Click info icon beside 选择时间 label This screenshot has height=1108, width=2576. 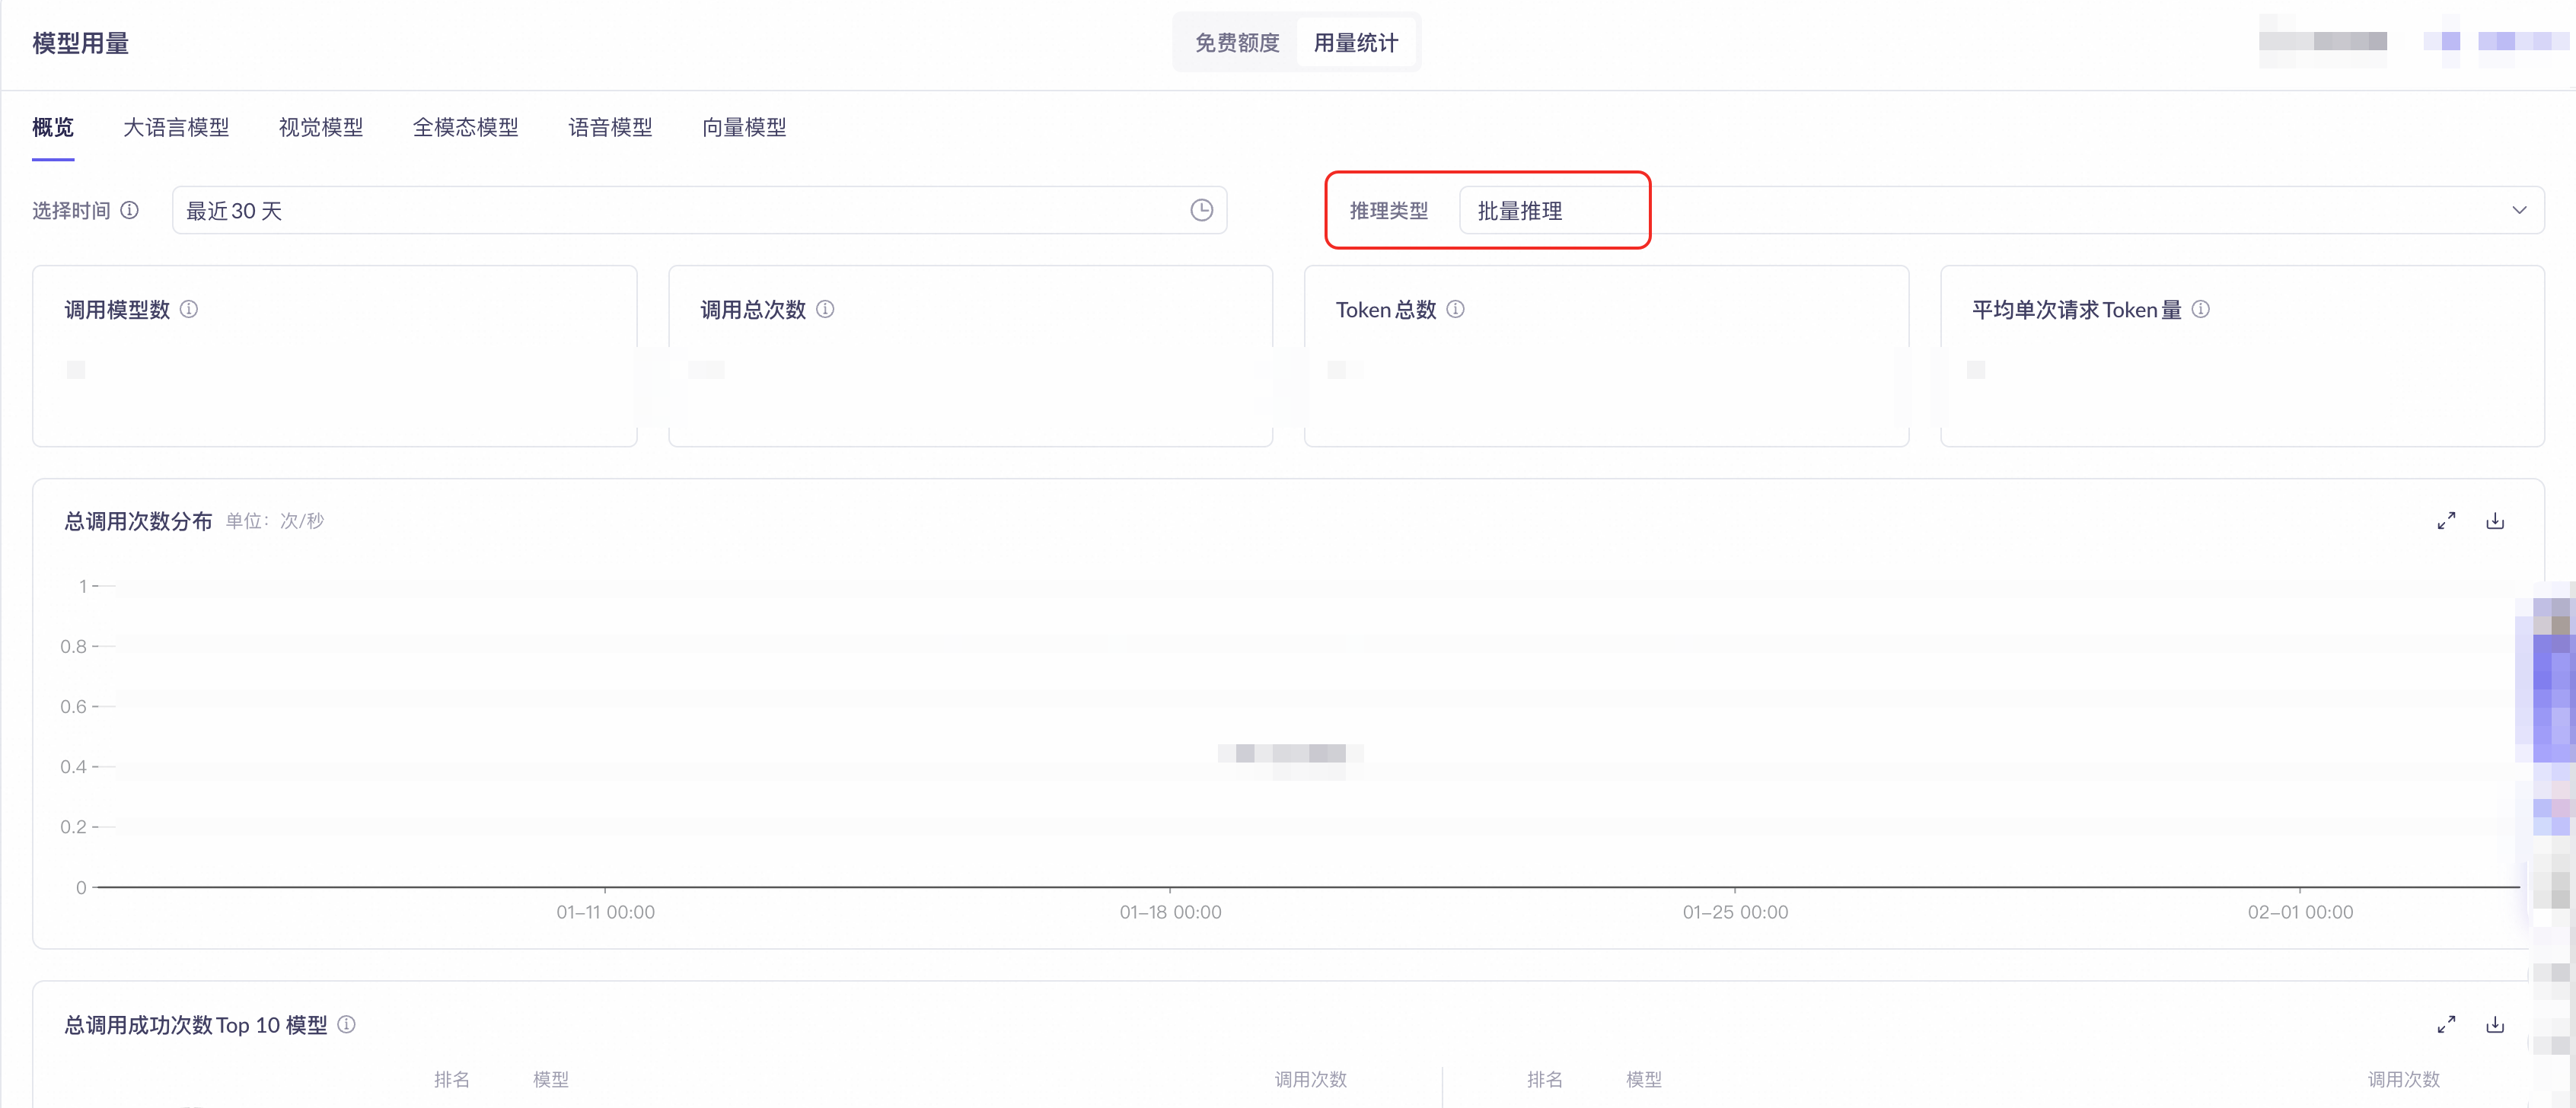(130, 210)
